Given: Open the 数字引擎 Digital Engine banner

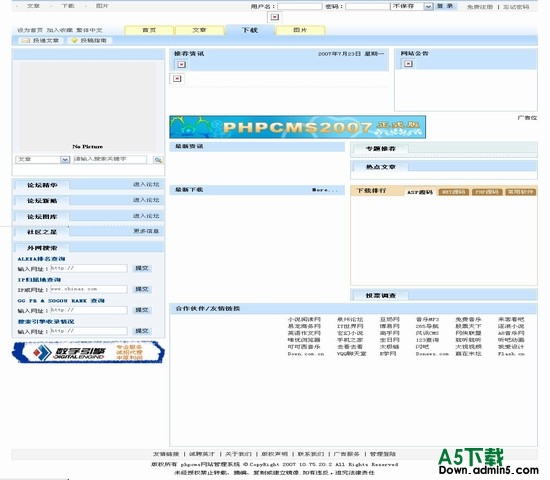Looking at the screenshot, I should 88,352.
